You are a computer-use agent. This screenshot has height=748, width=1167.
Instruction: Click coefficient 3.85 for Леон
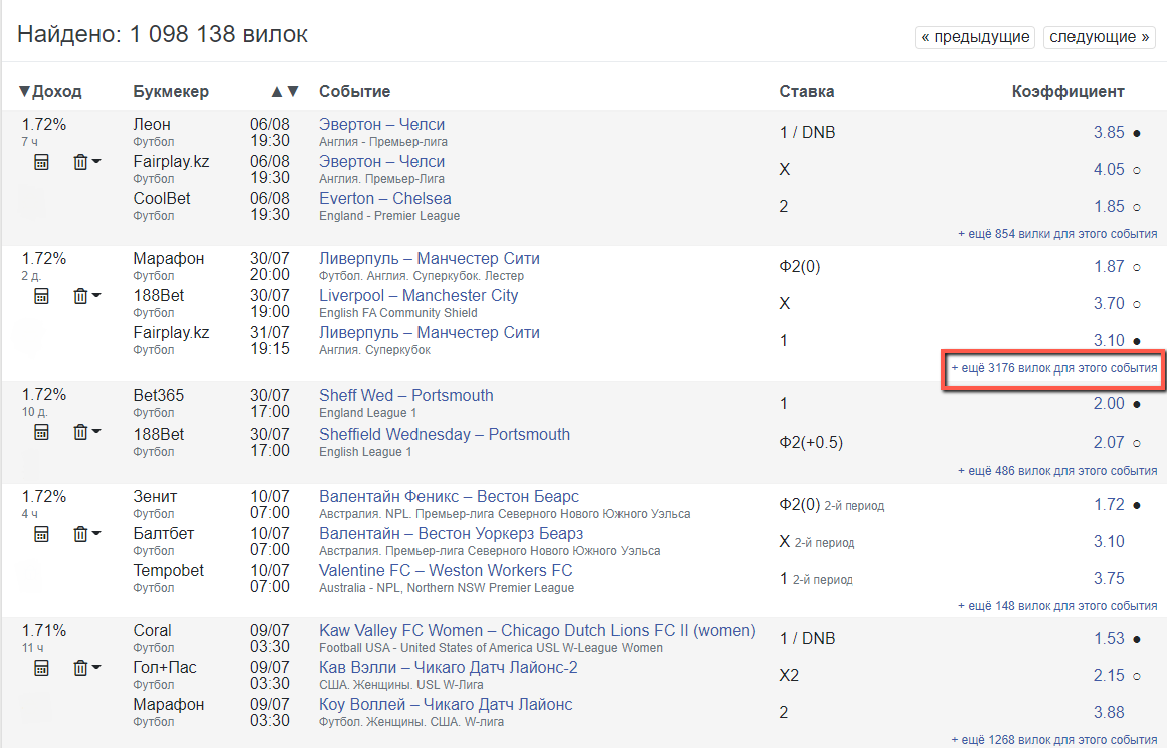coord(1109,132)
